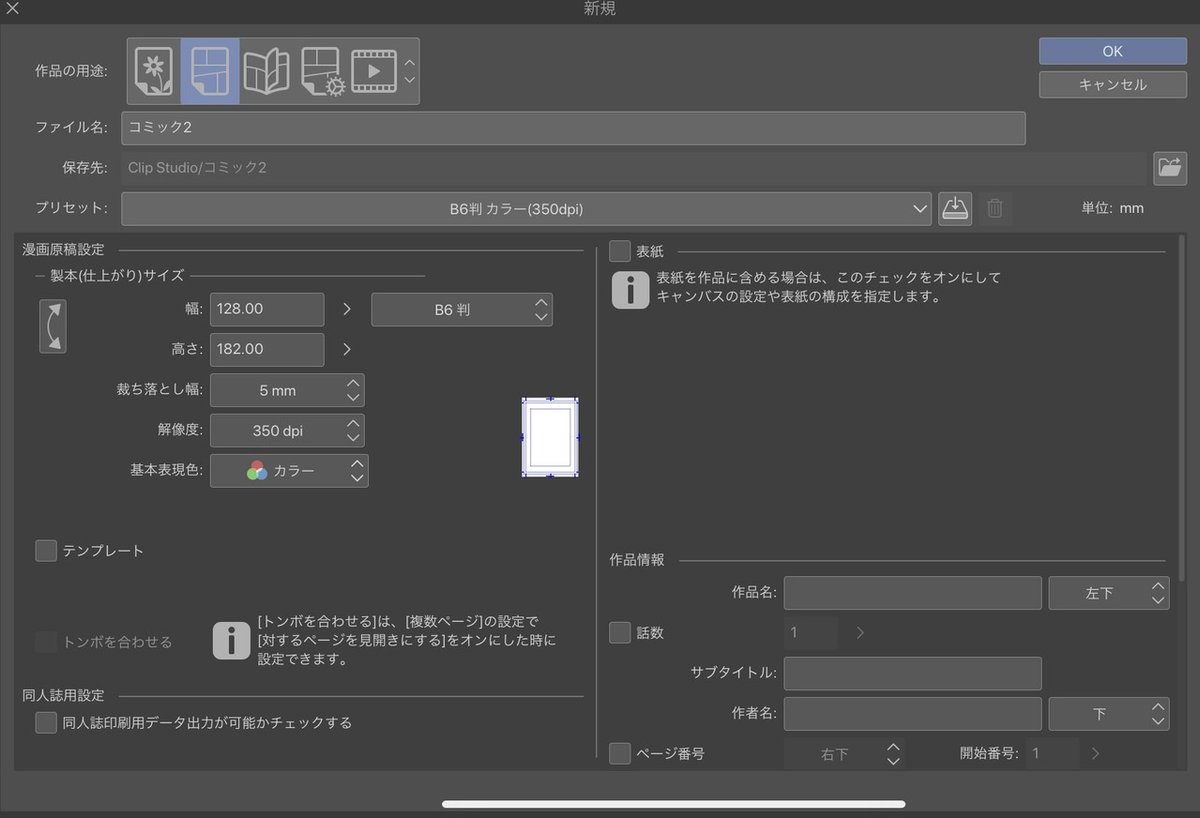1200x818 pixels.
Task: Select the Illustration work type icon
Action: pyautogui.click(x=153, y=70)
